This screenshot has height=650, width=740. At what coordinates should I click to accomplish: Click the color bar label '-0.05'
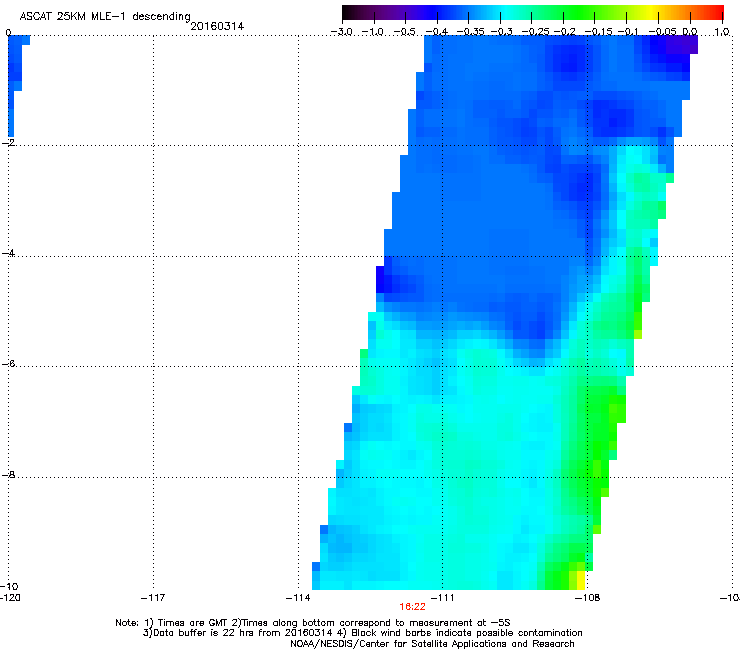[662, 32]
